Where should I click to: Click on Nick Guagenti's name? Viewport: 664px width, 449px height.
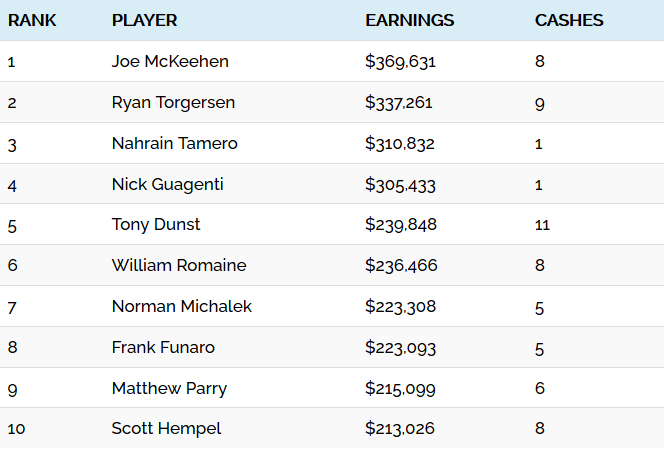(167, 185)
